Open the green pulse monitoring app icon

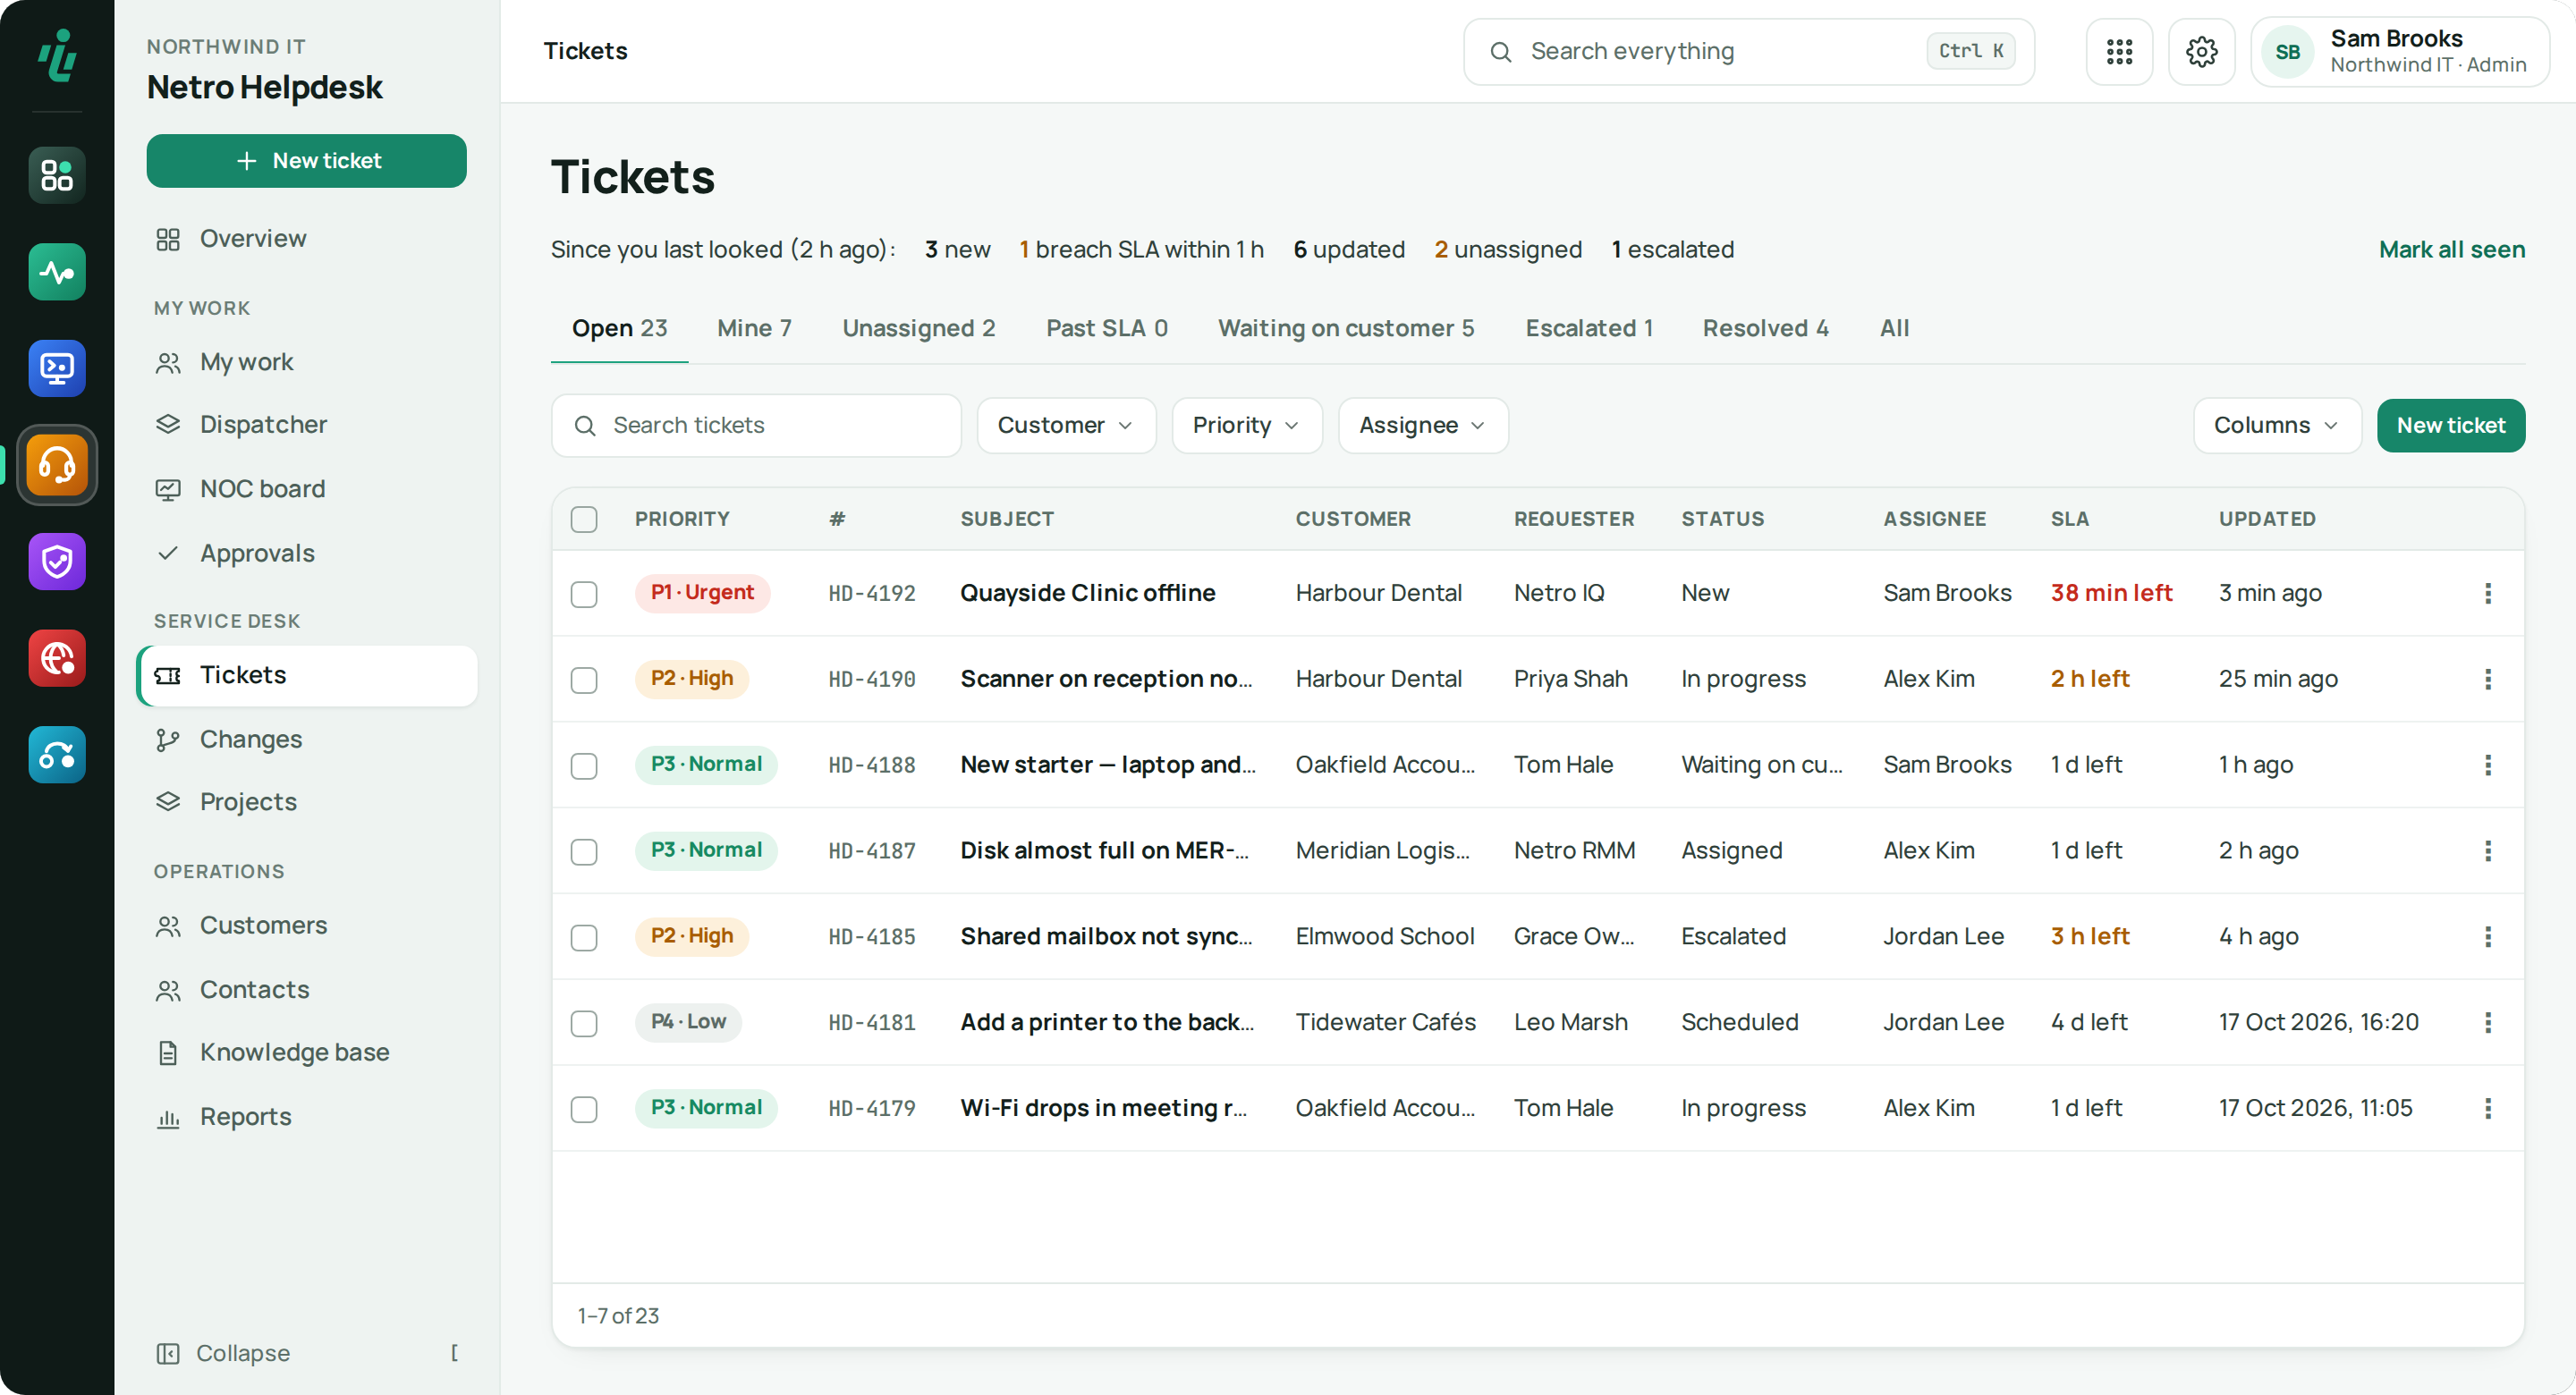point(57,272)
